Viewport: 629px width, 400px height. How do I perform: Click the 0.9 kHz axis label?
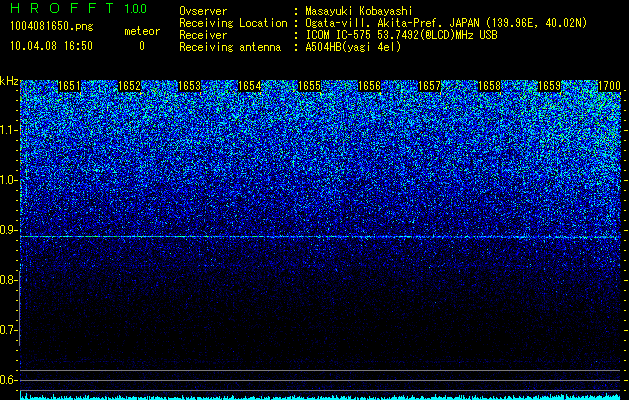9,230
